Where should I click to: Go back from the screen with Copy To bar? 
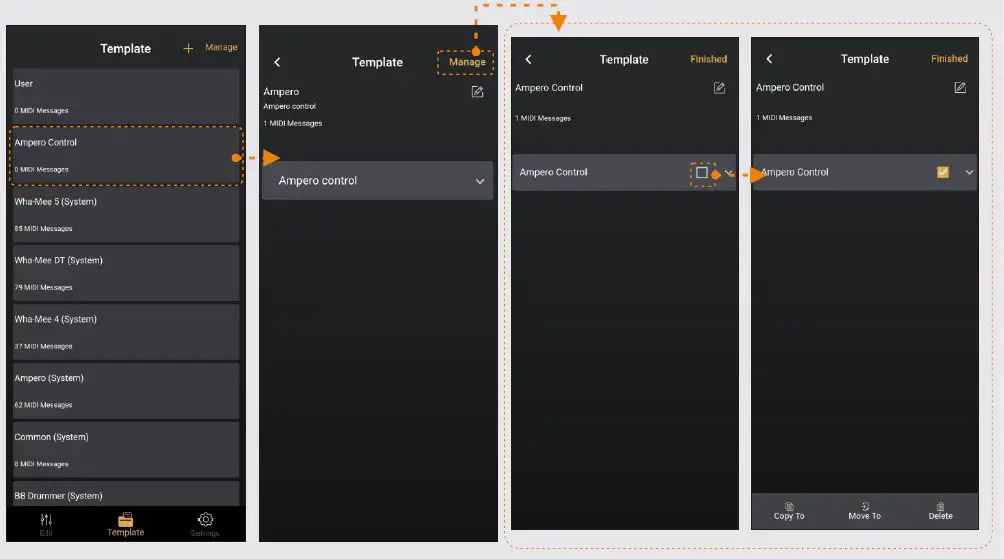[769, 59]
